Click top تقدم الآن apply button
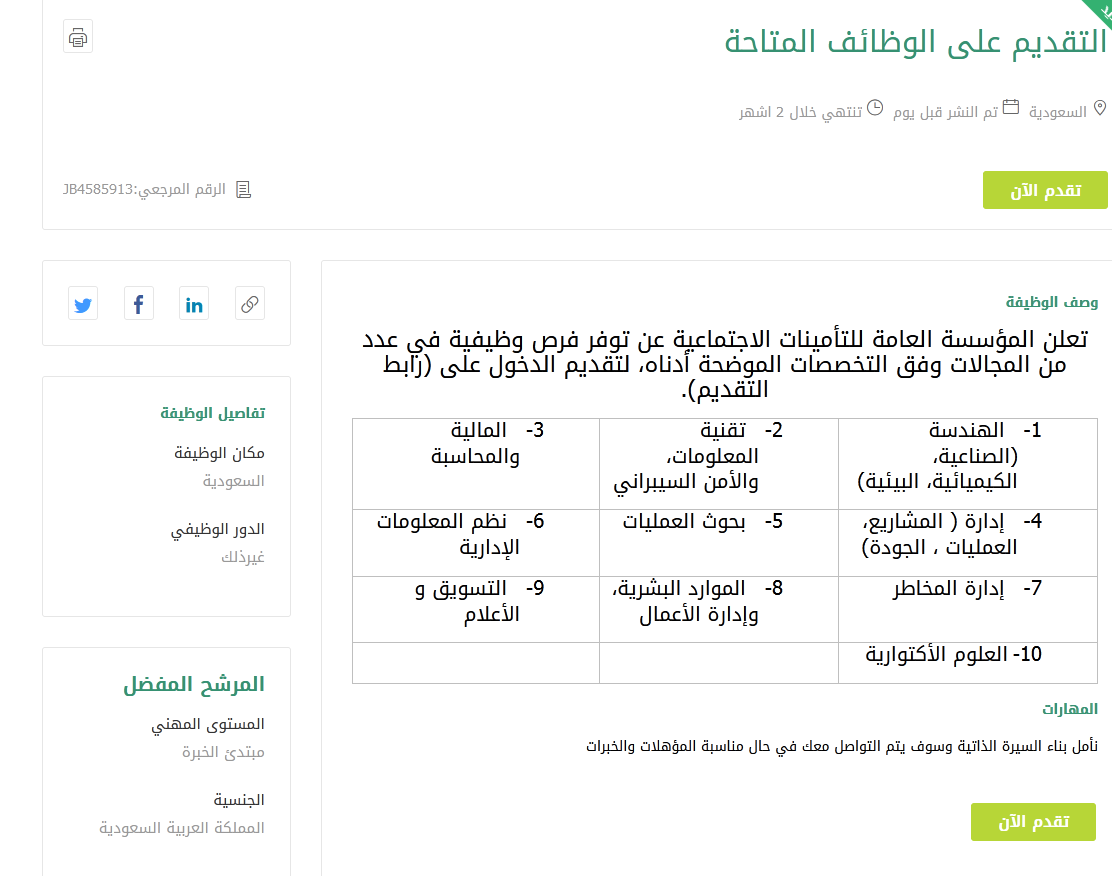 click(1045, 190)
